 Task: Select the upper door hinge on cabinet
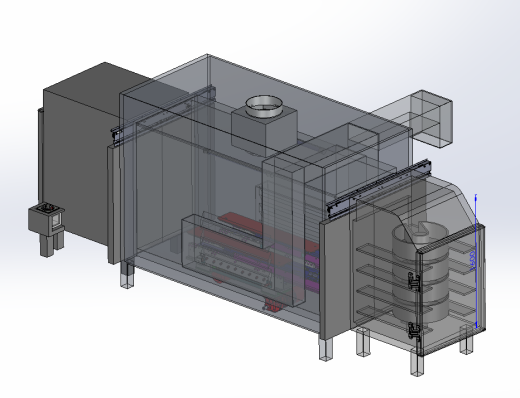click(x=414, y=282)
